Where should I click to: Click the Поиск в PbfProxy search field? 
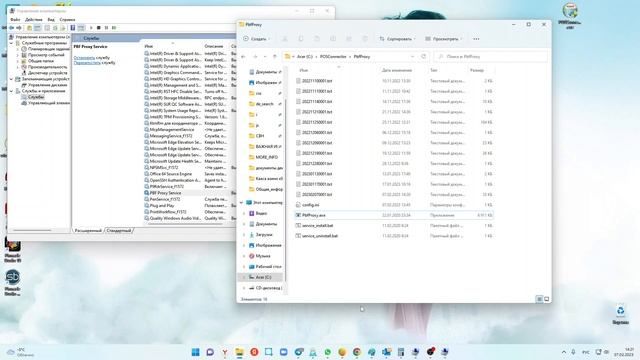click(x=490, y=57)
